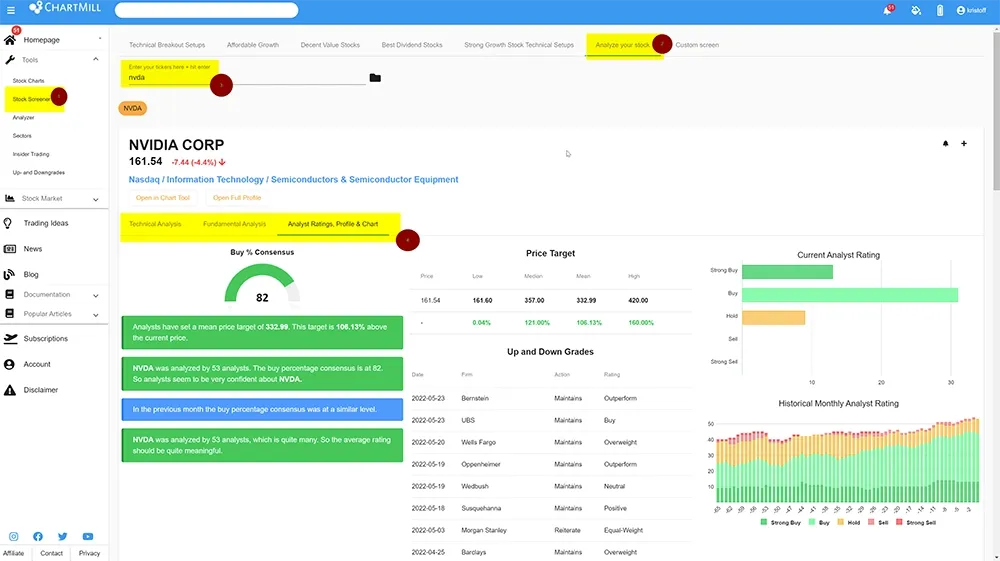Open the Privacy footer link
Image resolution: width=1000 pixels, height=561 pixels.
click(89, 553)
